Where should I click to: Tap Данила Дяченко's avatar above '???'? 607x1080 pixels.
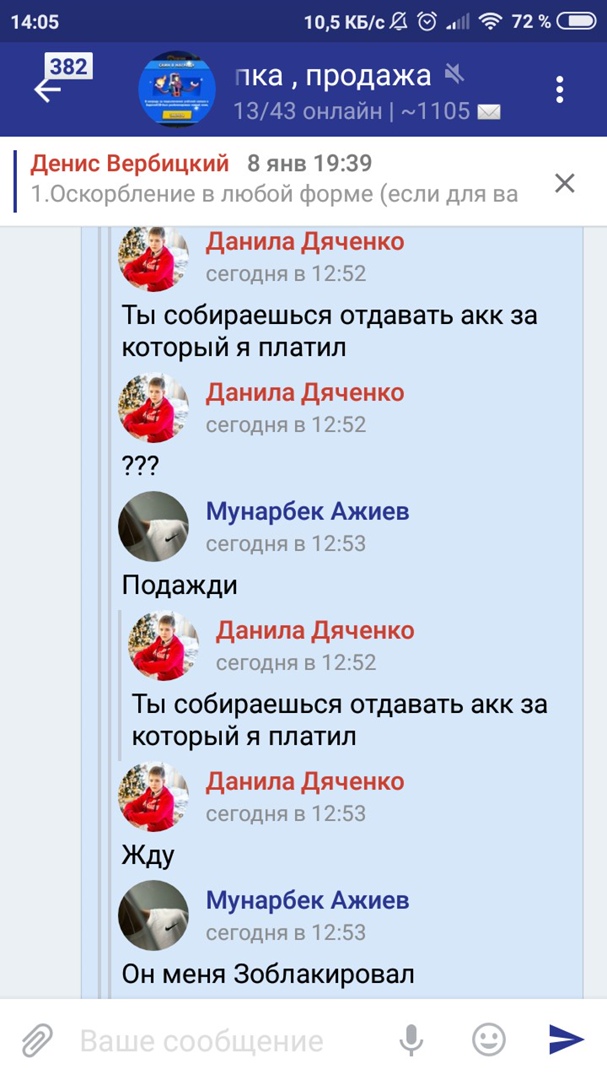point(153,408)
